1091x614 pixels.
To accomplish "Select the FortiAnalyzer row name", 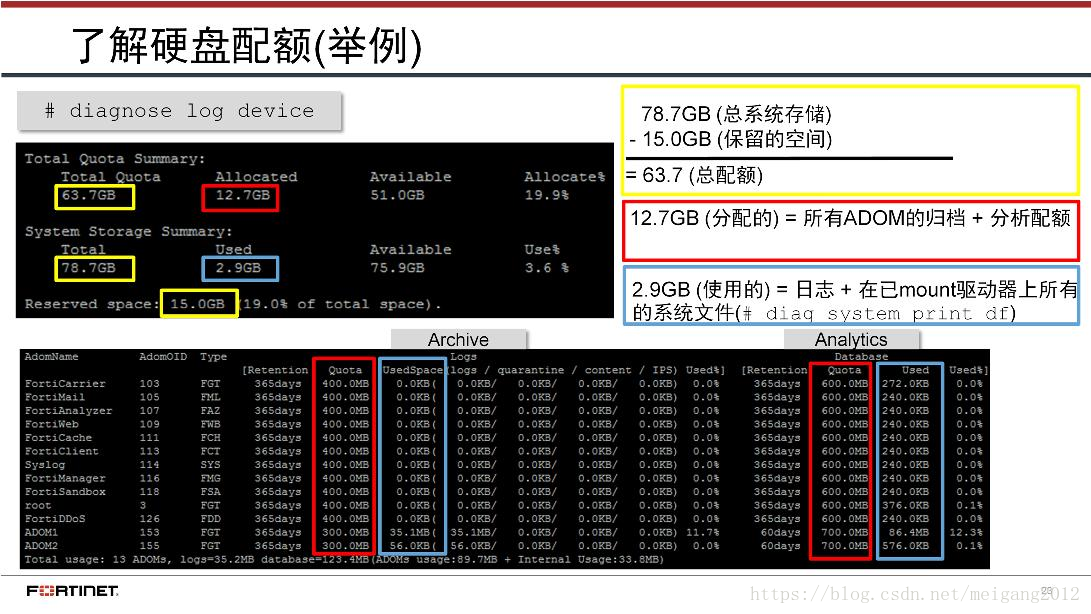I will 68,411.
